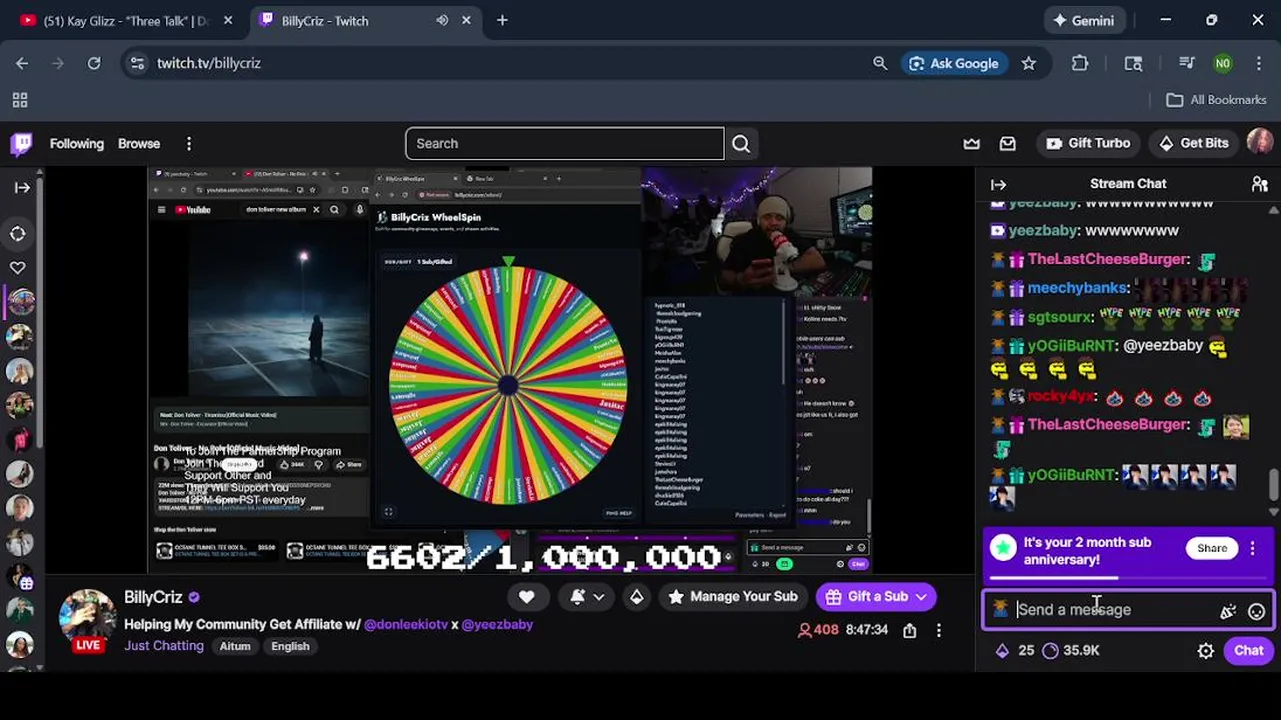Switch to Kay Glizz YouTube tab
The image size is (1281, 720).
pyautogui.click(x=125, y=20)
